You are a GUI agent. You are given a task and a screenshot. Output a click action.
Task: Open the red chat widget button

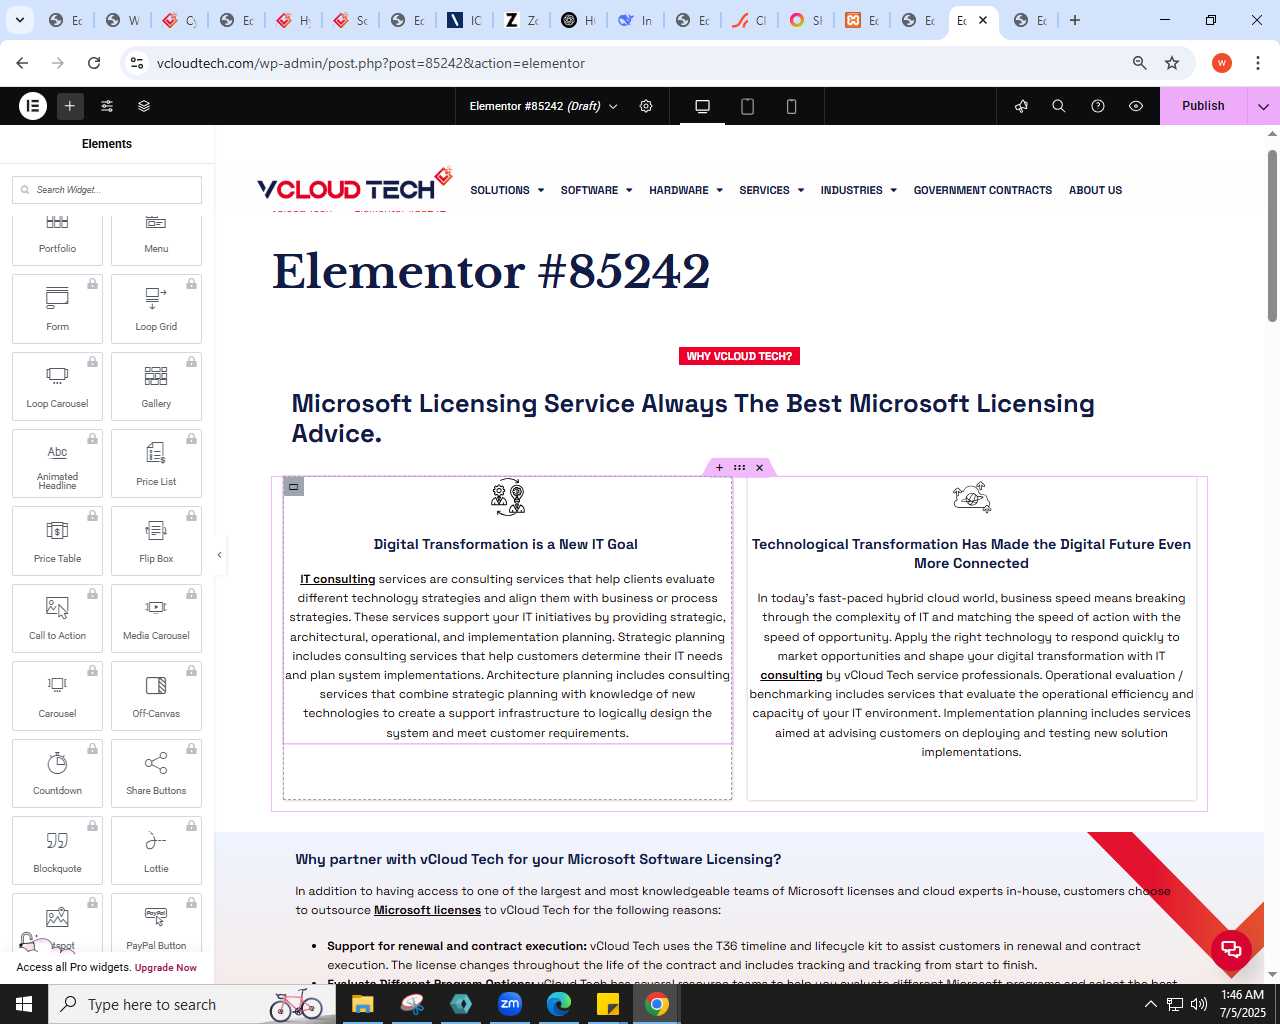pyautogui.click(x=1231, y=949)
